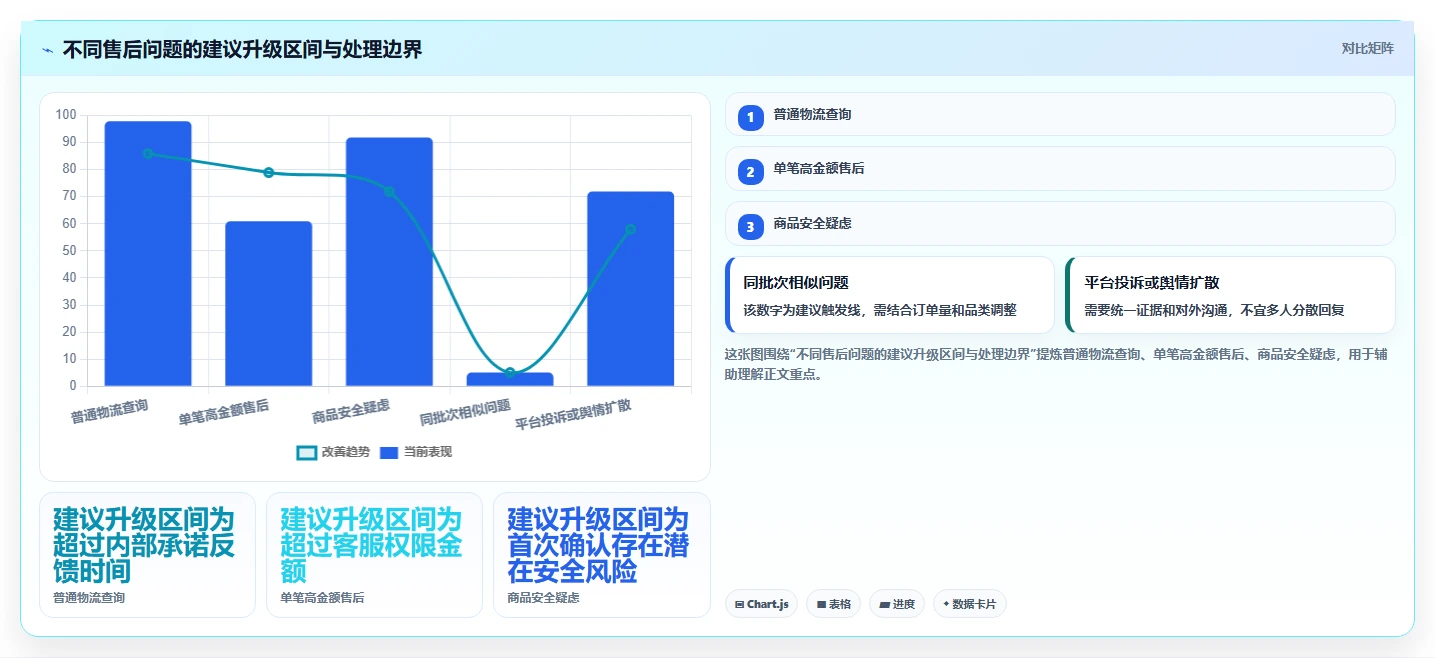Click the x-axis label 同批次相似问题

465,411
